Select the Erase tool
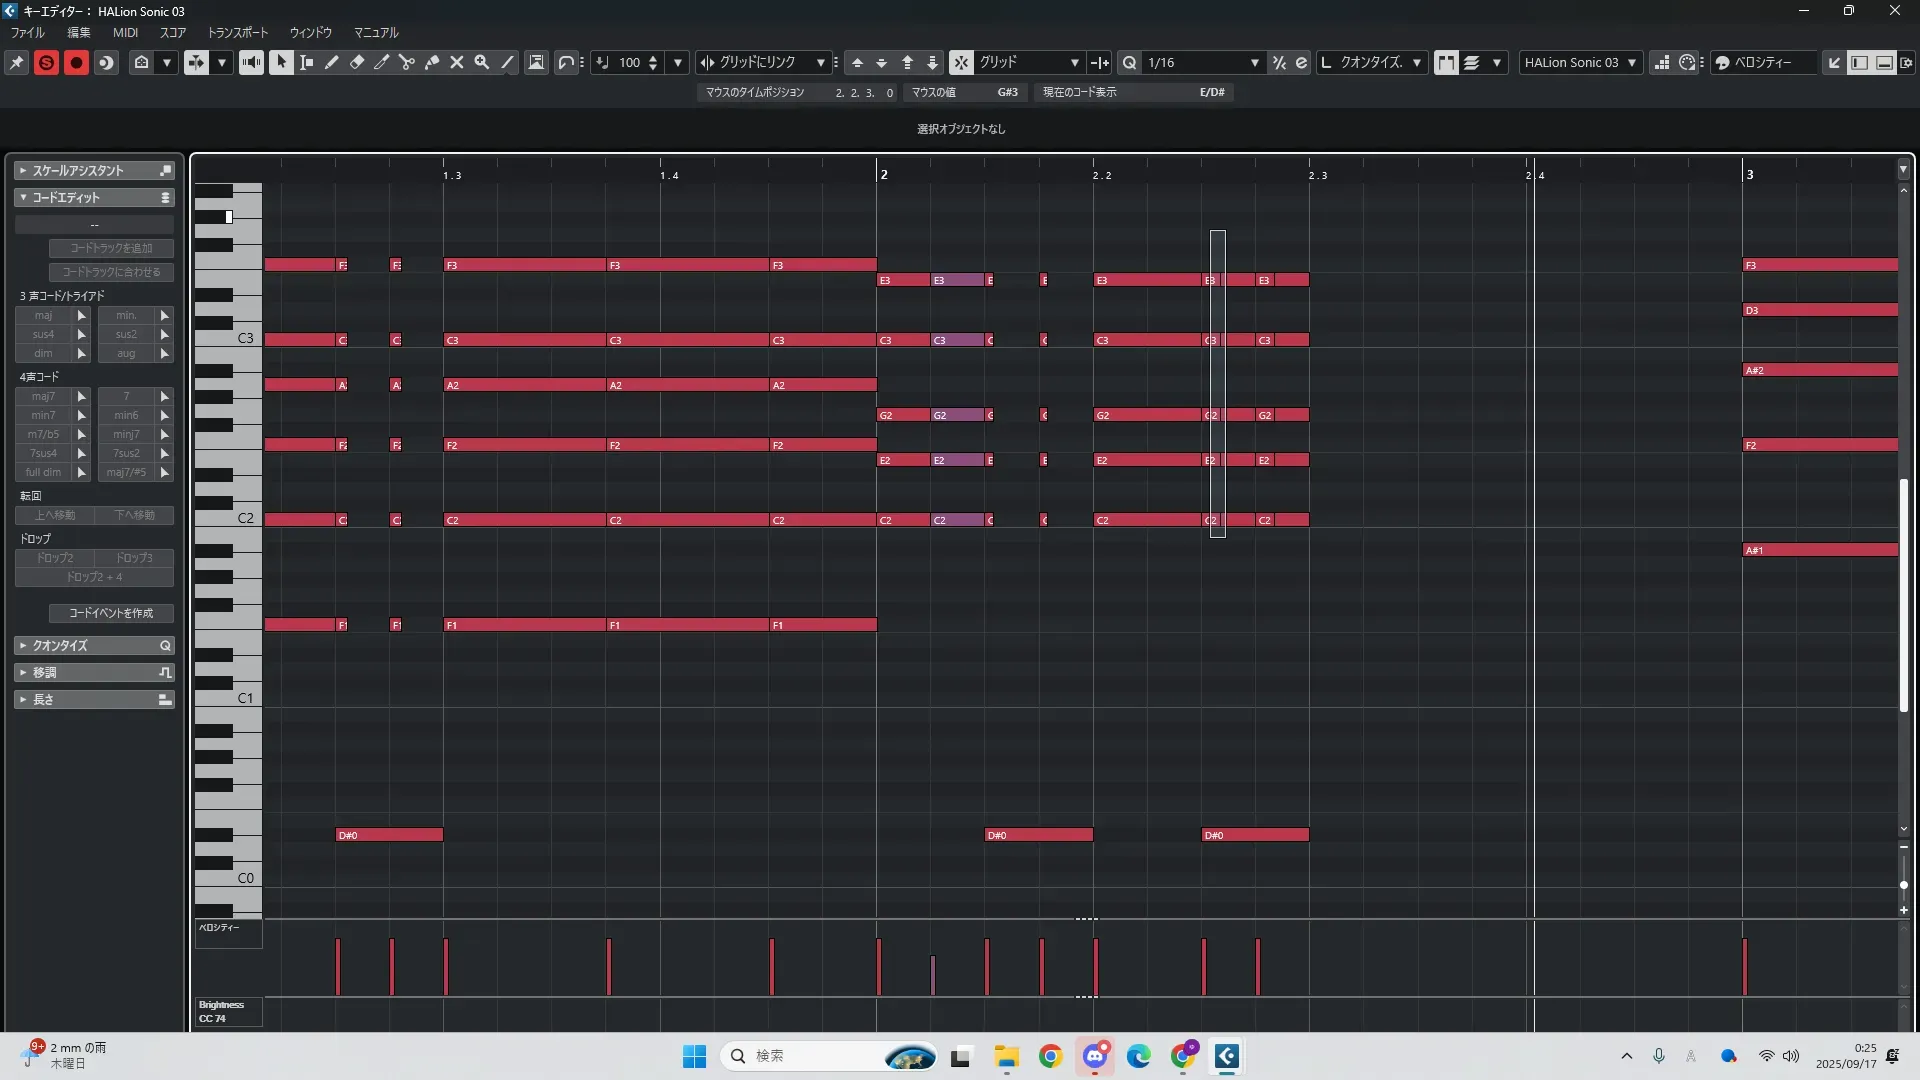 356,62
